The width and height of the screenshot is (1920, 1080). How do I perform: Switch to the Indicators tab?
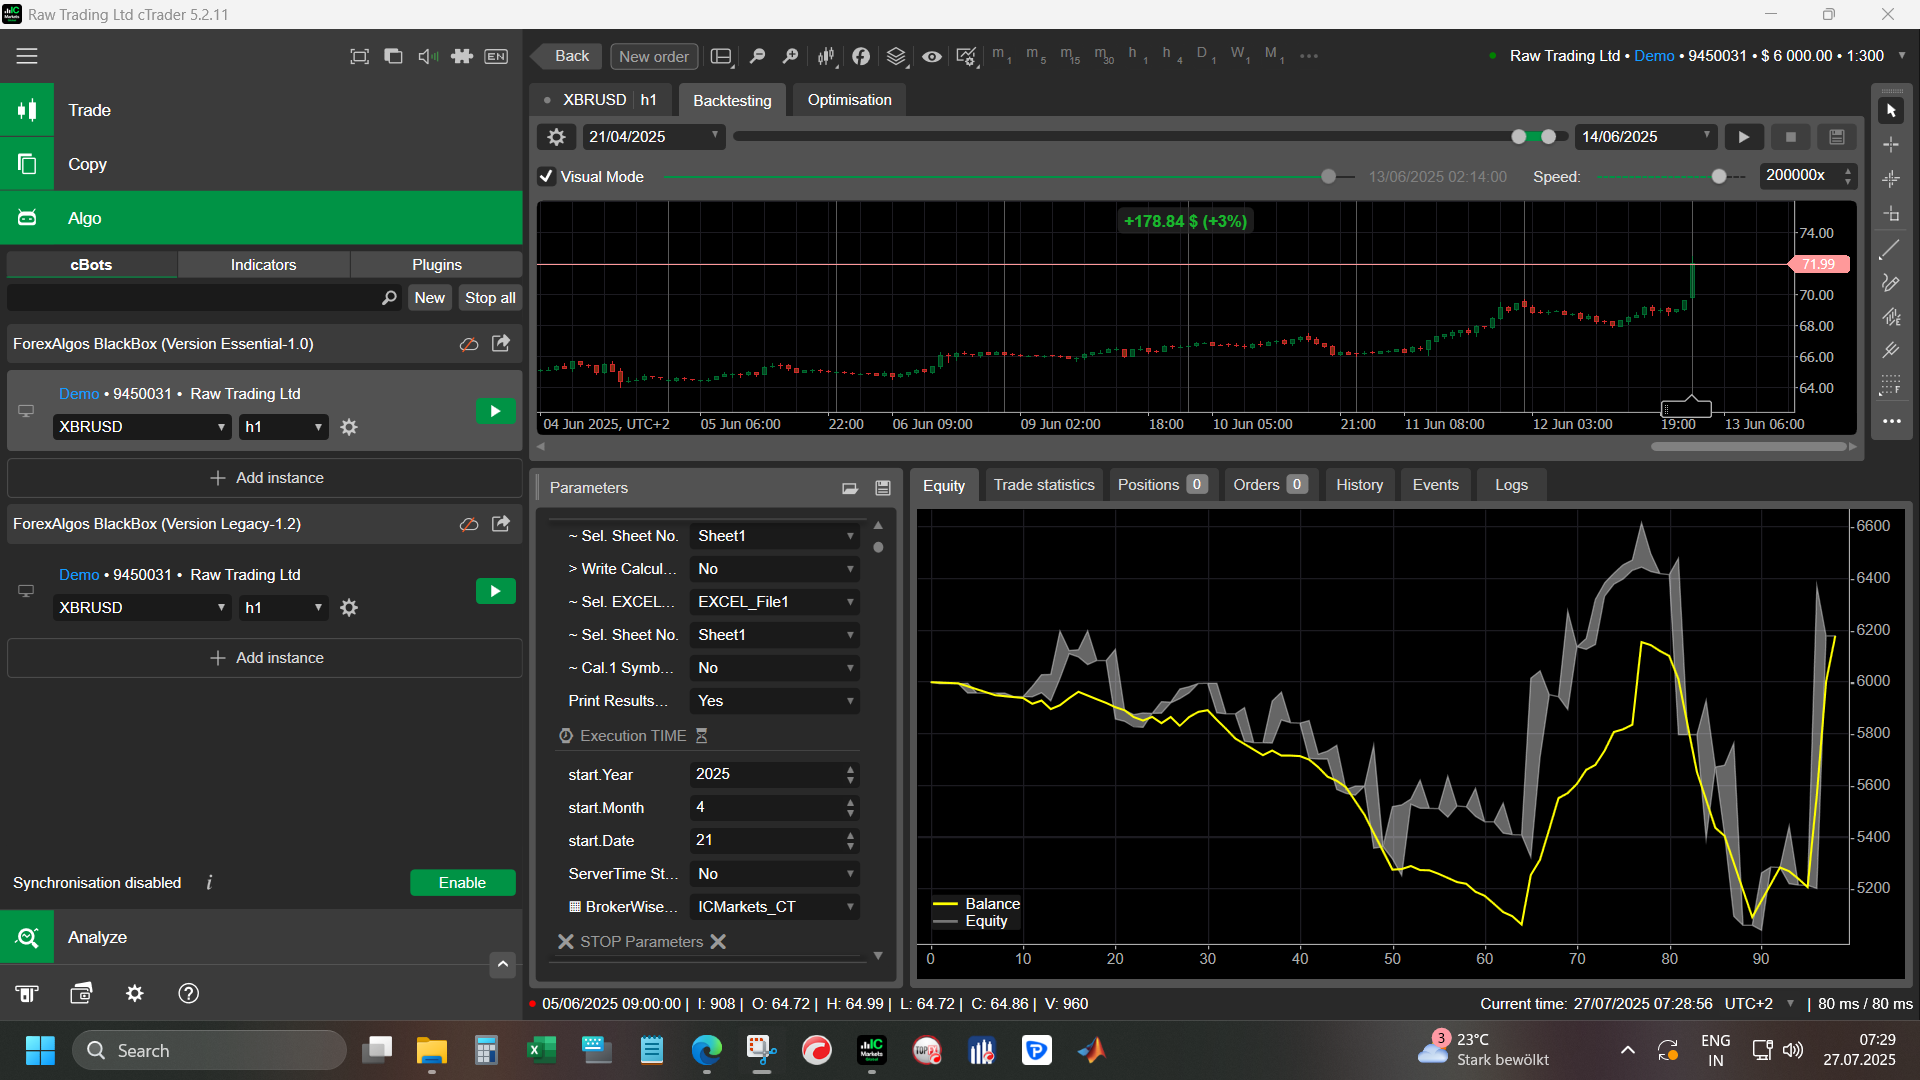point(263,265)
